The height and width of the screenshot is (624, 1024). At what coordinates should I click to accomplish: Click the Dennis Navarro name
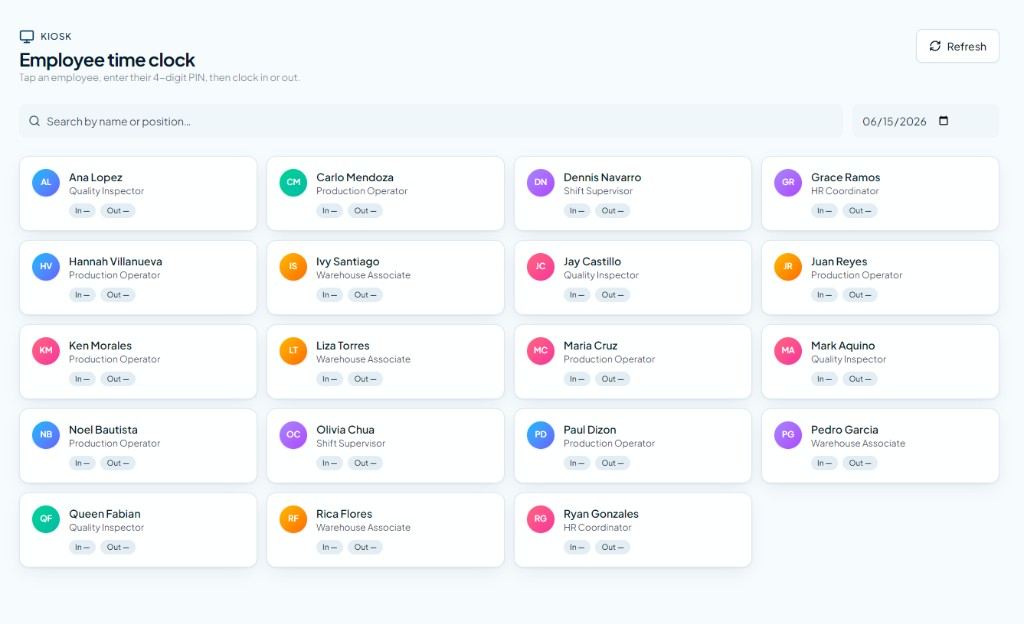point(602,178)
